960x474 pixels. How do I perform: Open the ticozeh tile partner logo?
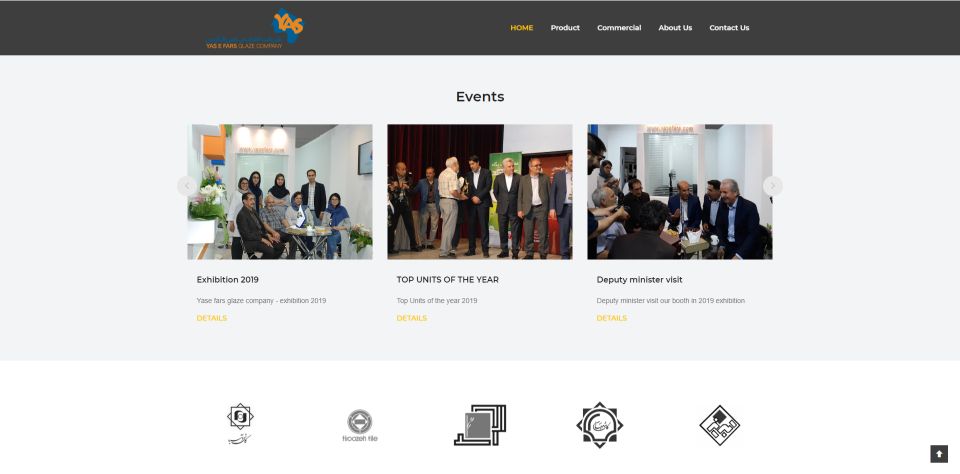coord(360,426)
